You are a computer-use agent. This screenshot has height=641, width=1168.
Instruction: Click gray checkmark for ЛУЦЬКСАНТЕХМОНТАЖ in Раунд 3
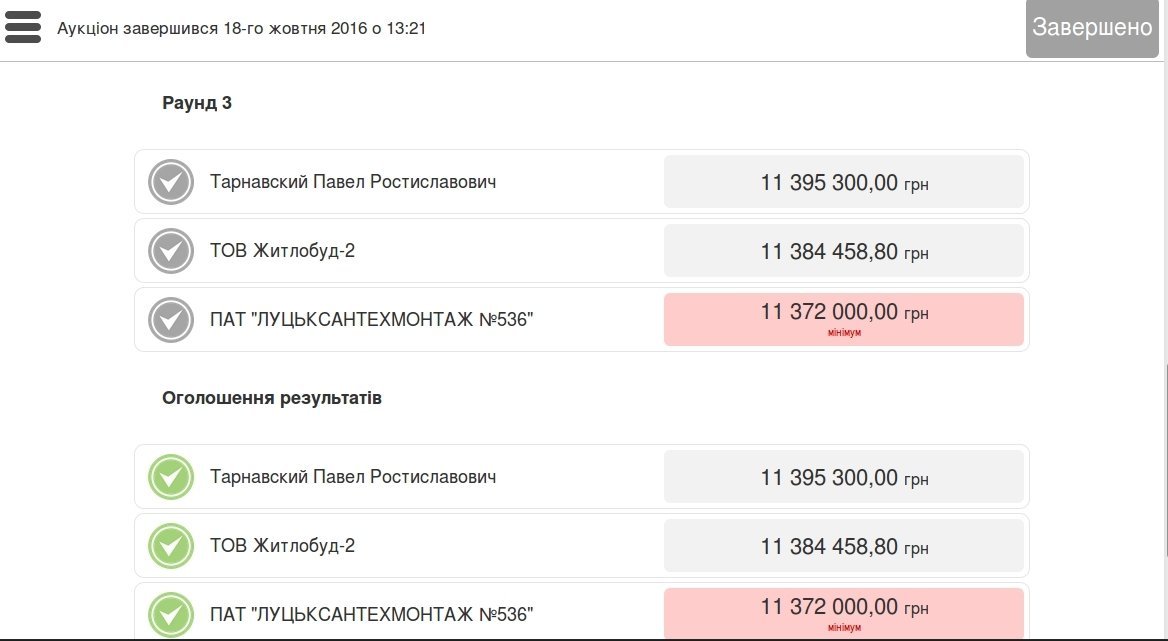tap(171, 320)
